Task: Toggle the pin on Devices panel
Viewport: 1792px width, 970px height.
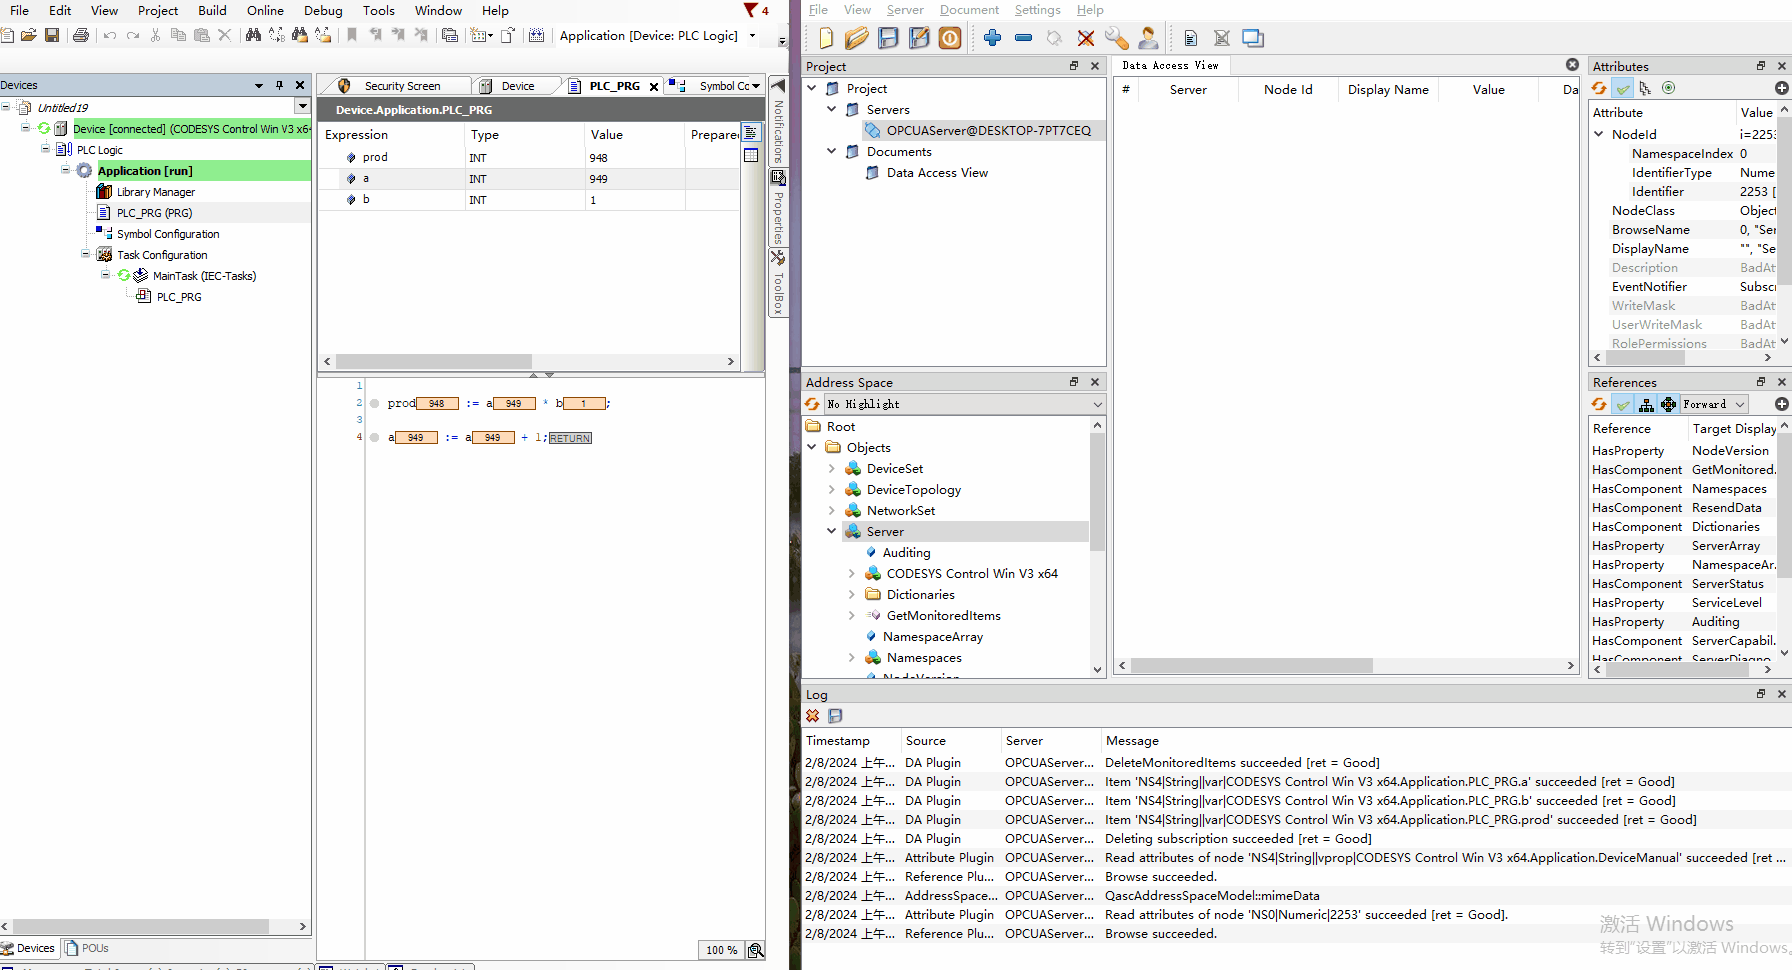Action: point(279,85)
